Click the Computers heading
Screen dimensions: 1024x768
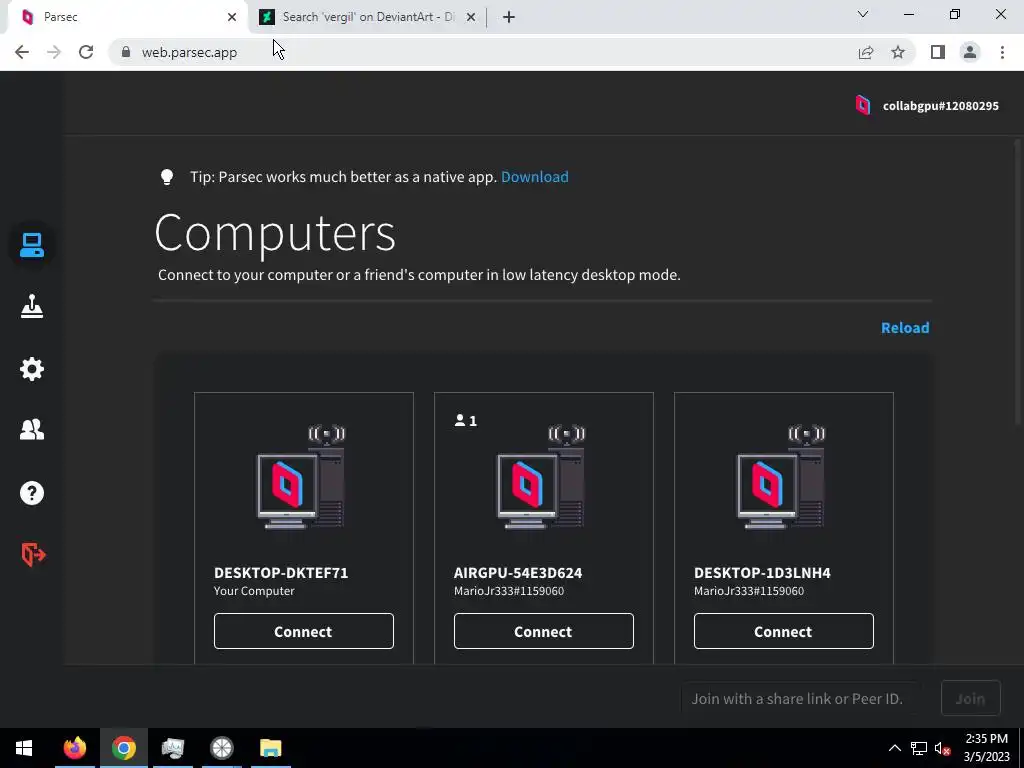click(275, 233)
